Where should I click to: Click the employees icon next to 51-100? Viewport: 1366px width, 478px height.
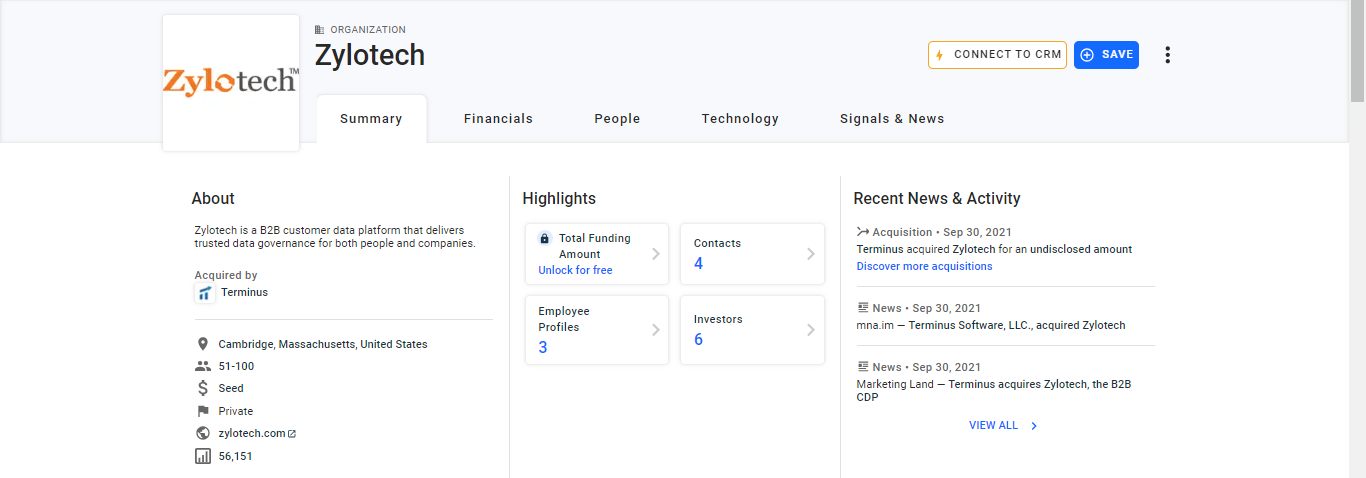(203, 367)
